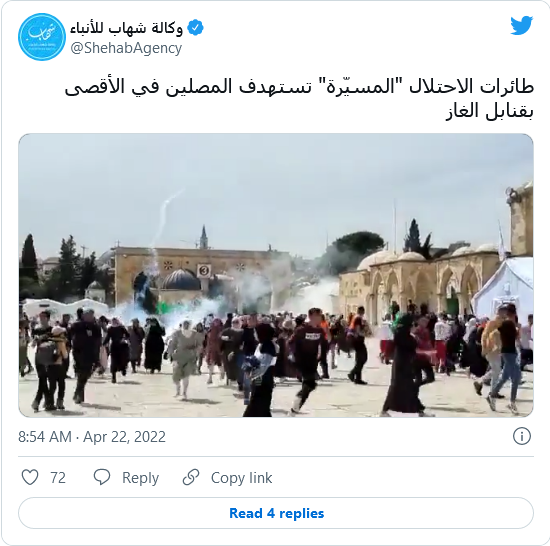Click the Copy link text
550x546 pixels.
click(241, 478)
